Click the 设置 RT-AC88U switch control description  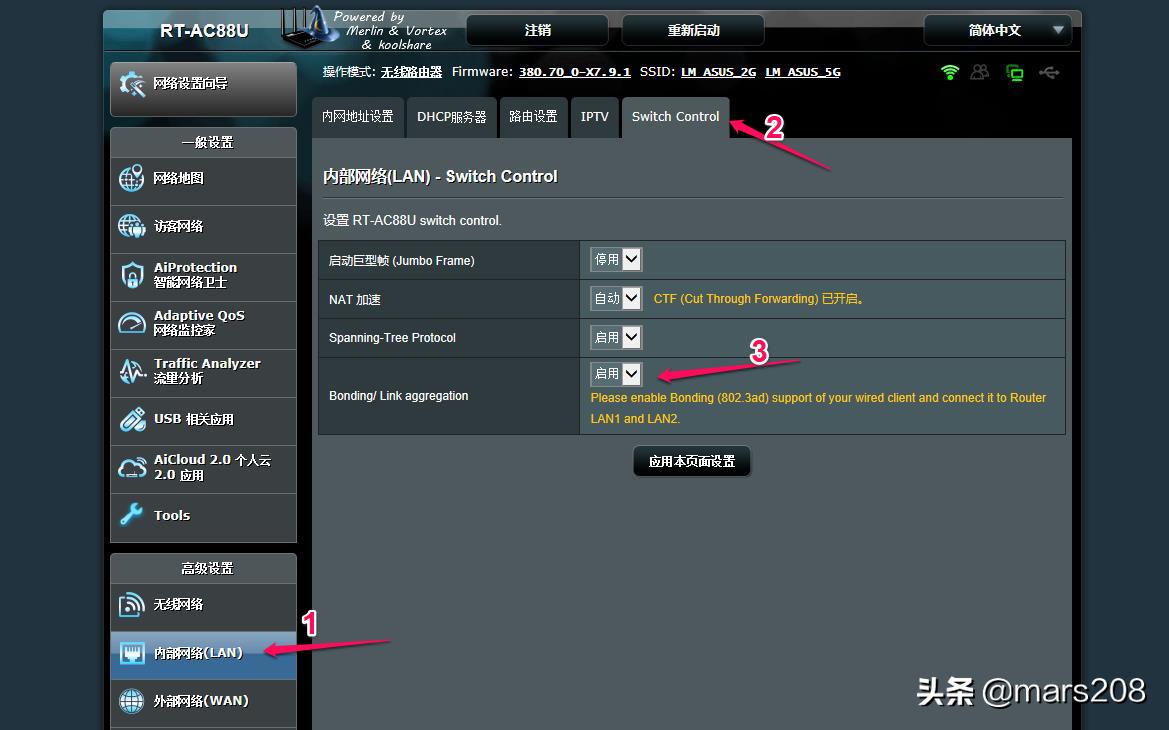(x=412, y=221)
